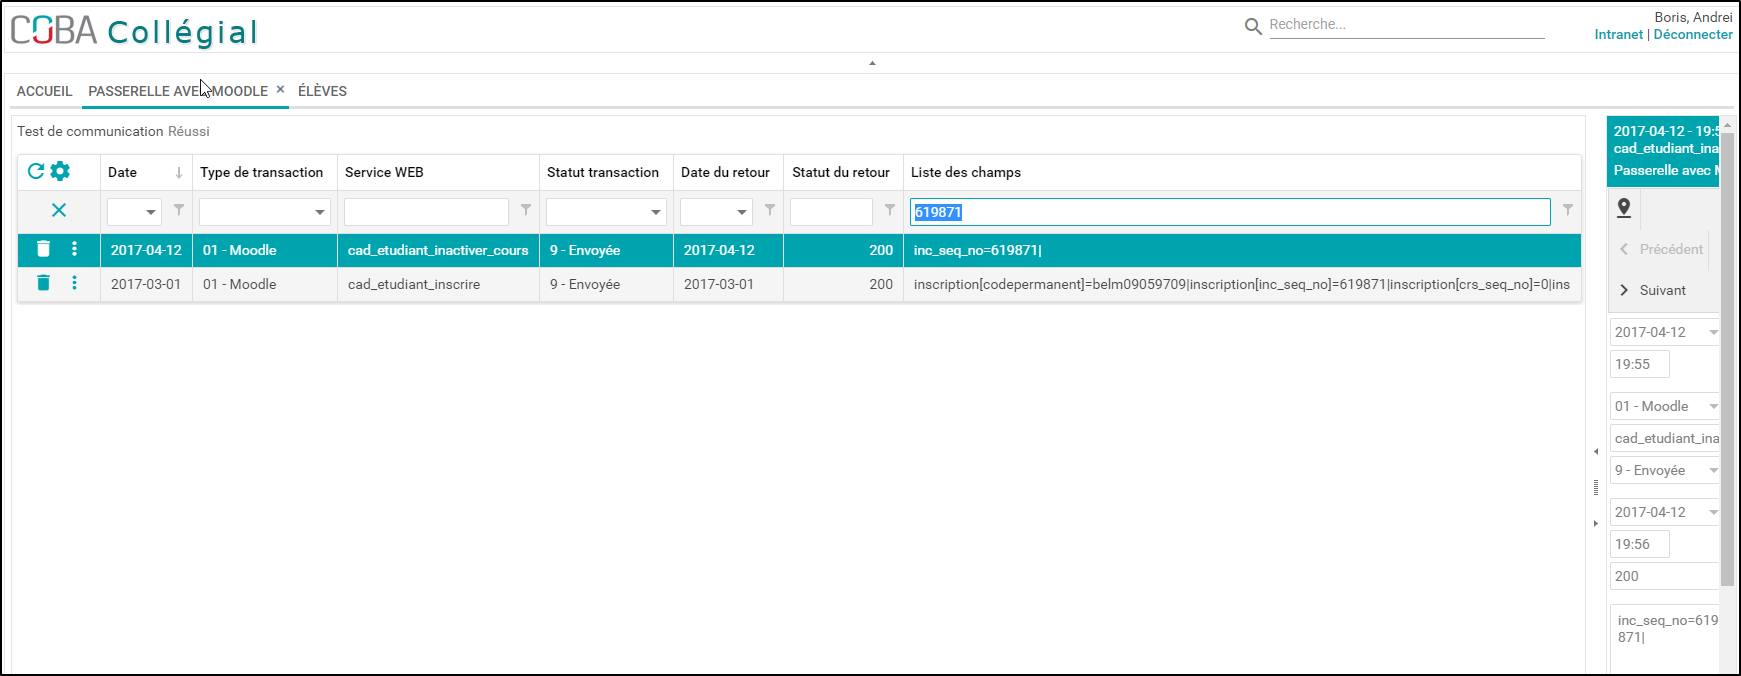Expand Type de transaction filter dropdown

click(320, 212)
